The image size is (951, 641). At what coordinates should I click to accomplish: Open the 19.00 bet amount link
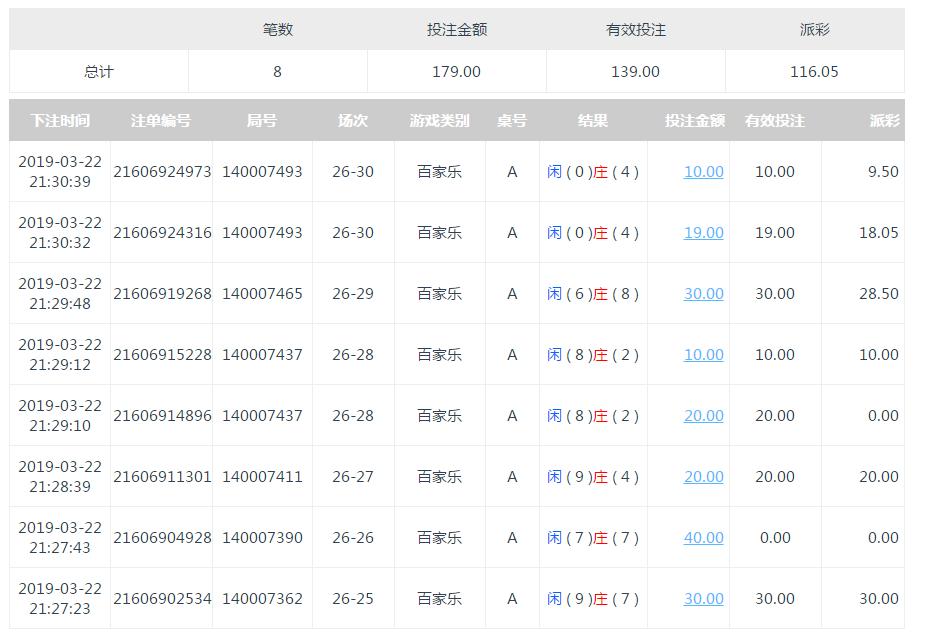coord(704,233)
